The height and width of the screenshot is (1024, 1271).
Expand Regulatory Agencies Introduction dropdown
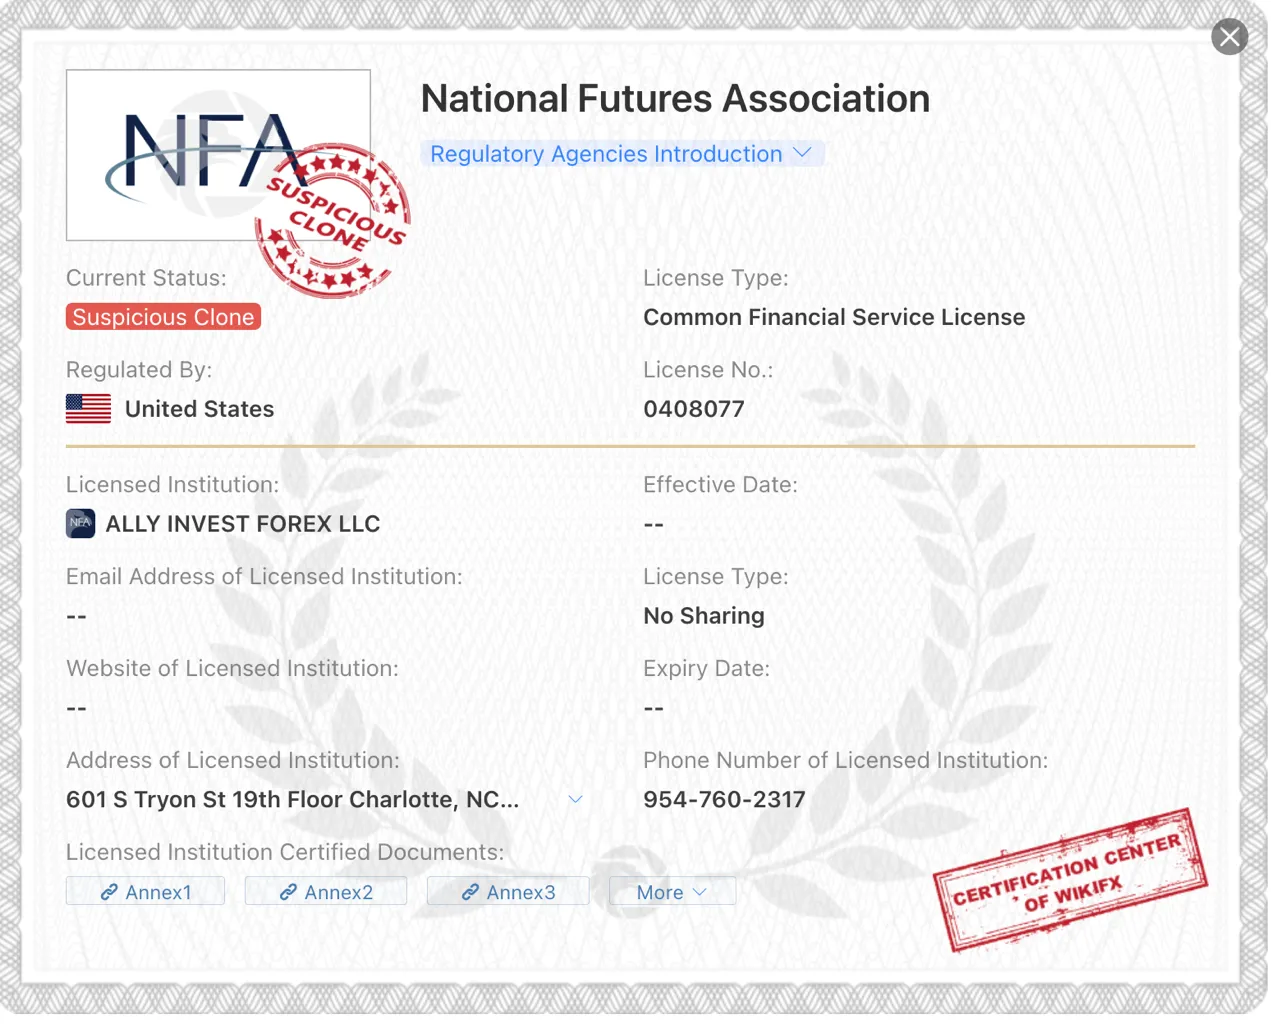tap(622, 154)
